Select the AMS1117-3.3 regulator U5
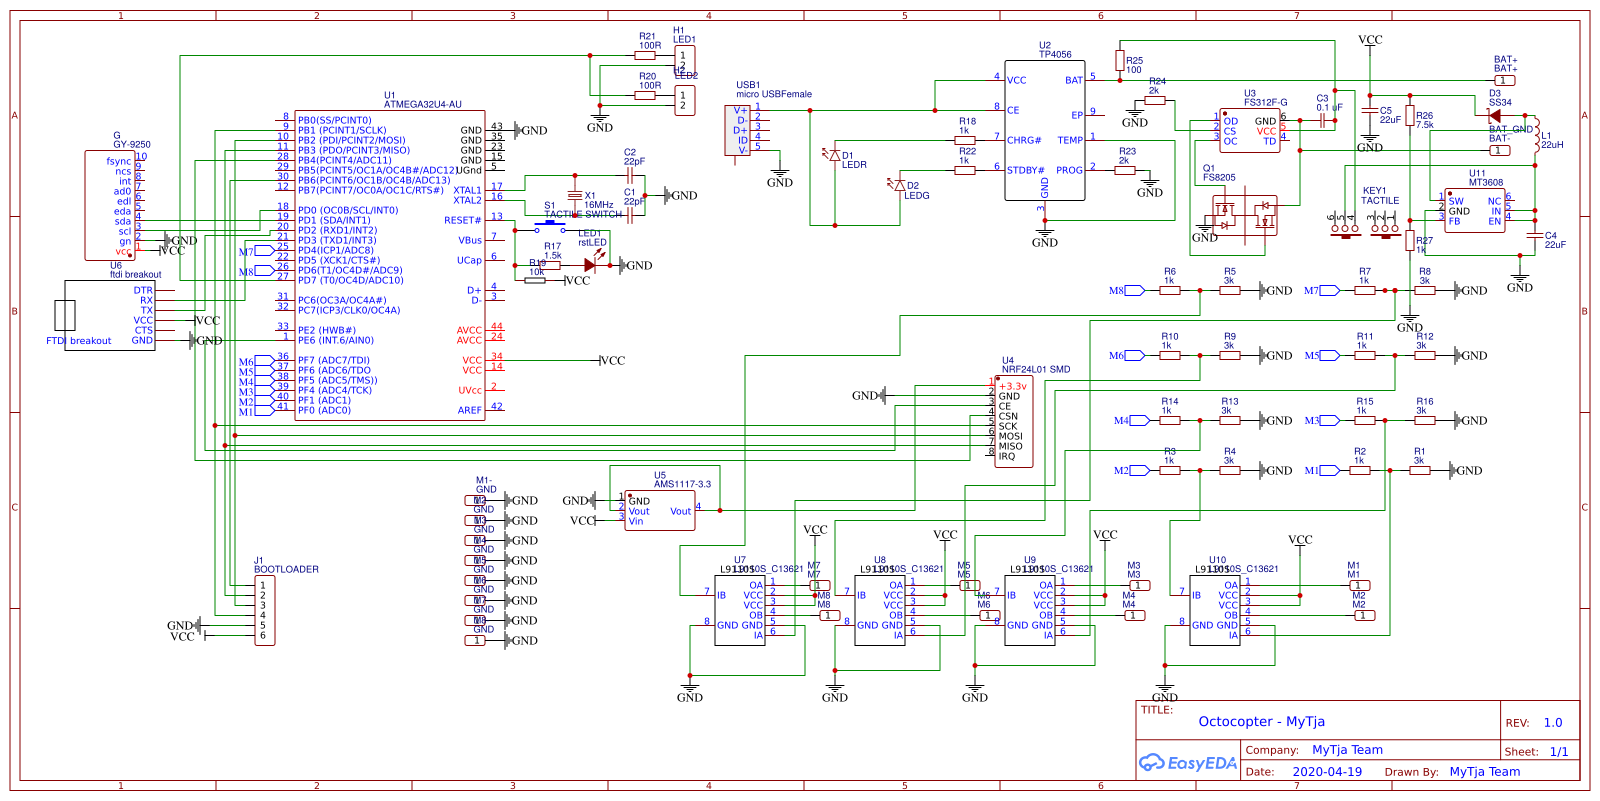 (659, 510)
